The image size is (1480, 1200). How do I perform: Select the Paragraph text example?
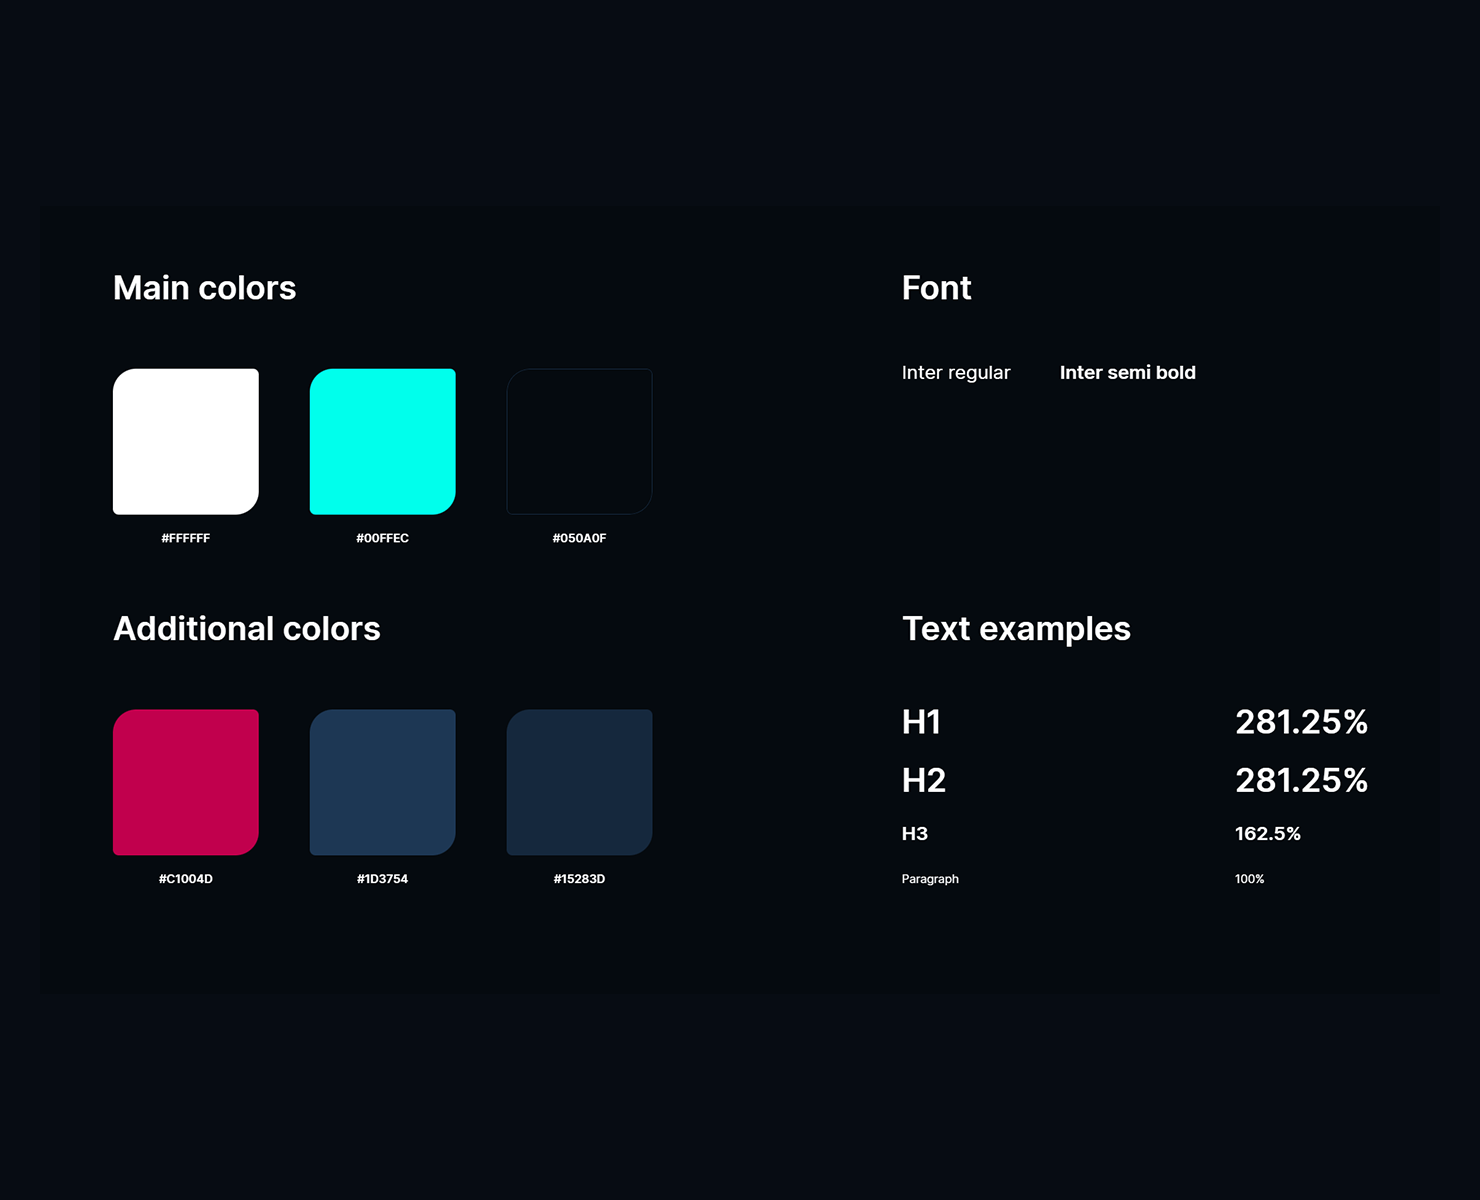pyautogui.click(x=930, y=879)
